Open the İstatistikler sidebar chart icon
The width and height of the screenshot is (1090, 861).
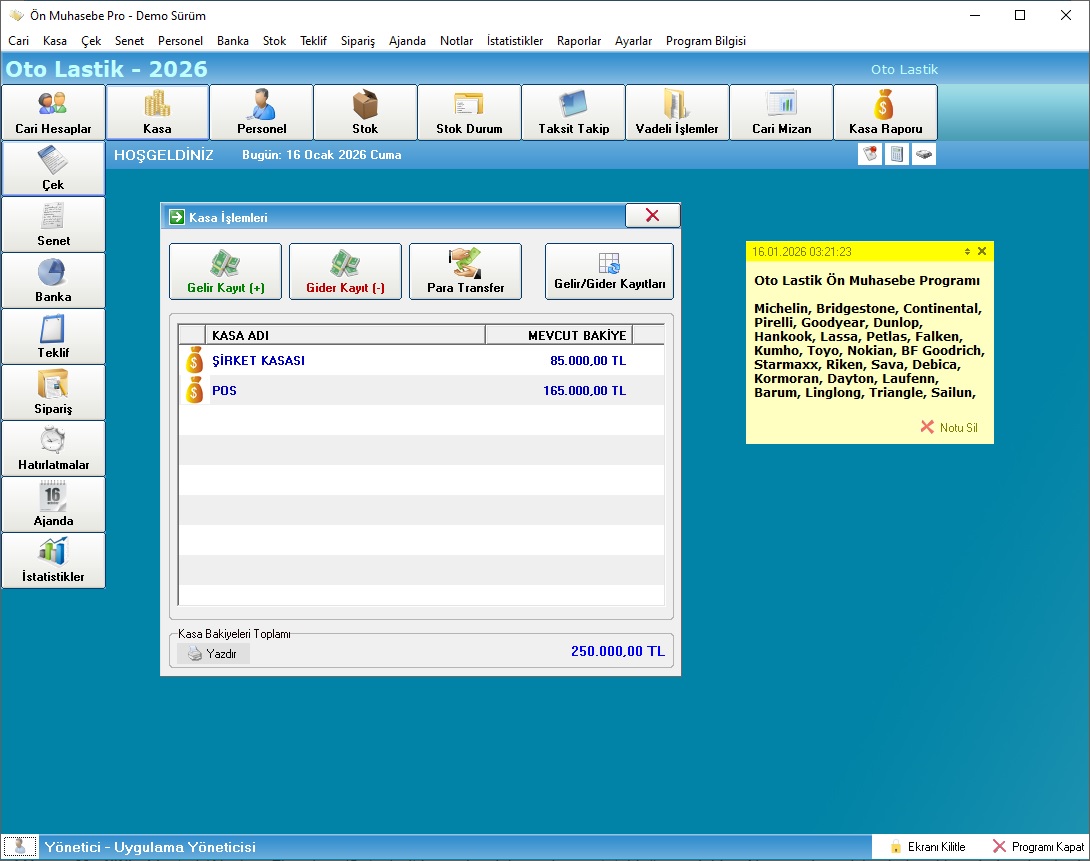53,560
